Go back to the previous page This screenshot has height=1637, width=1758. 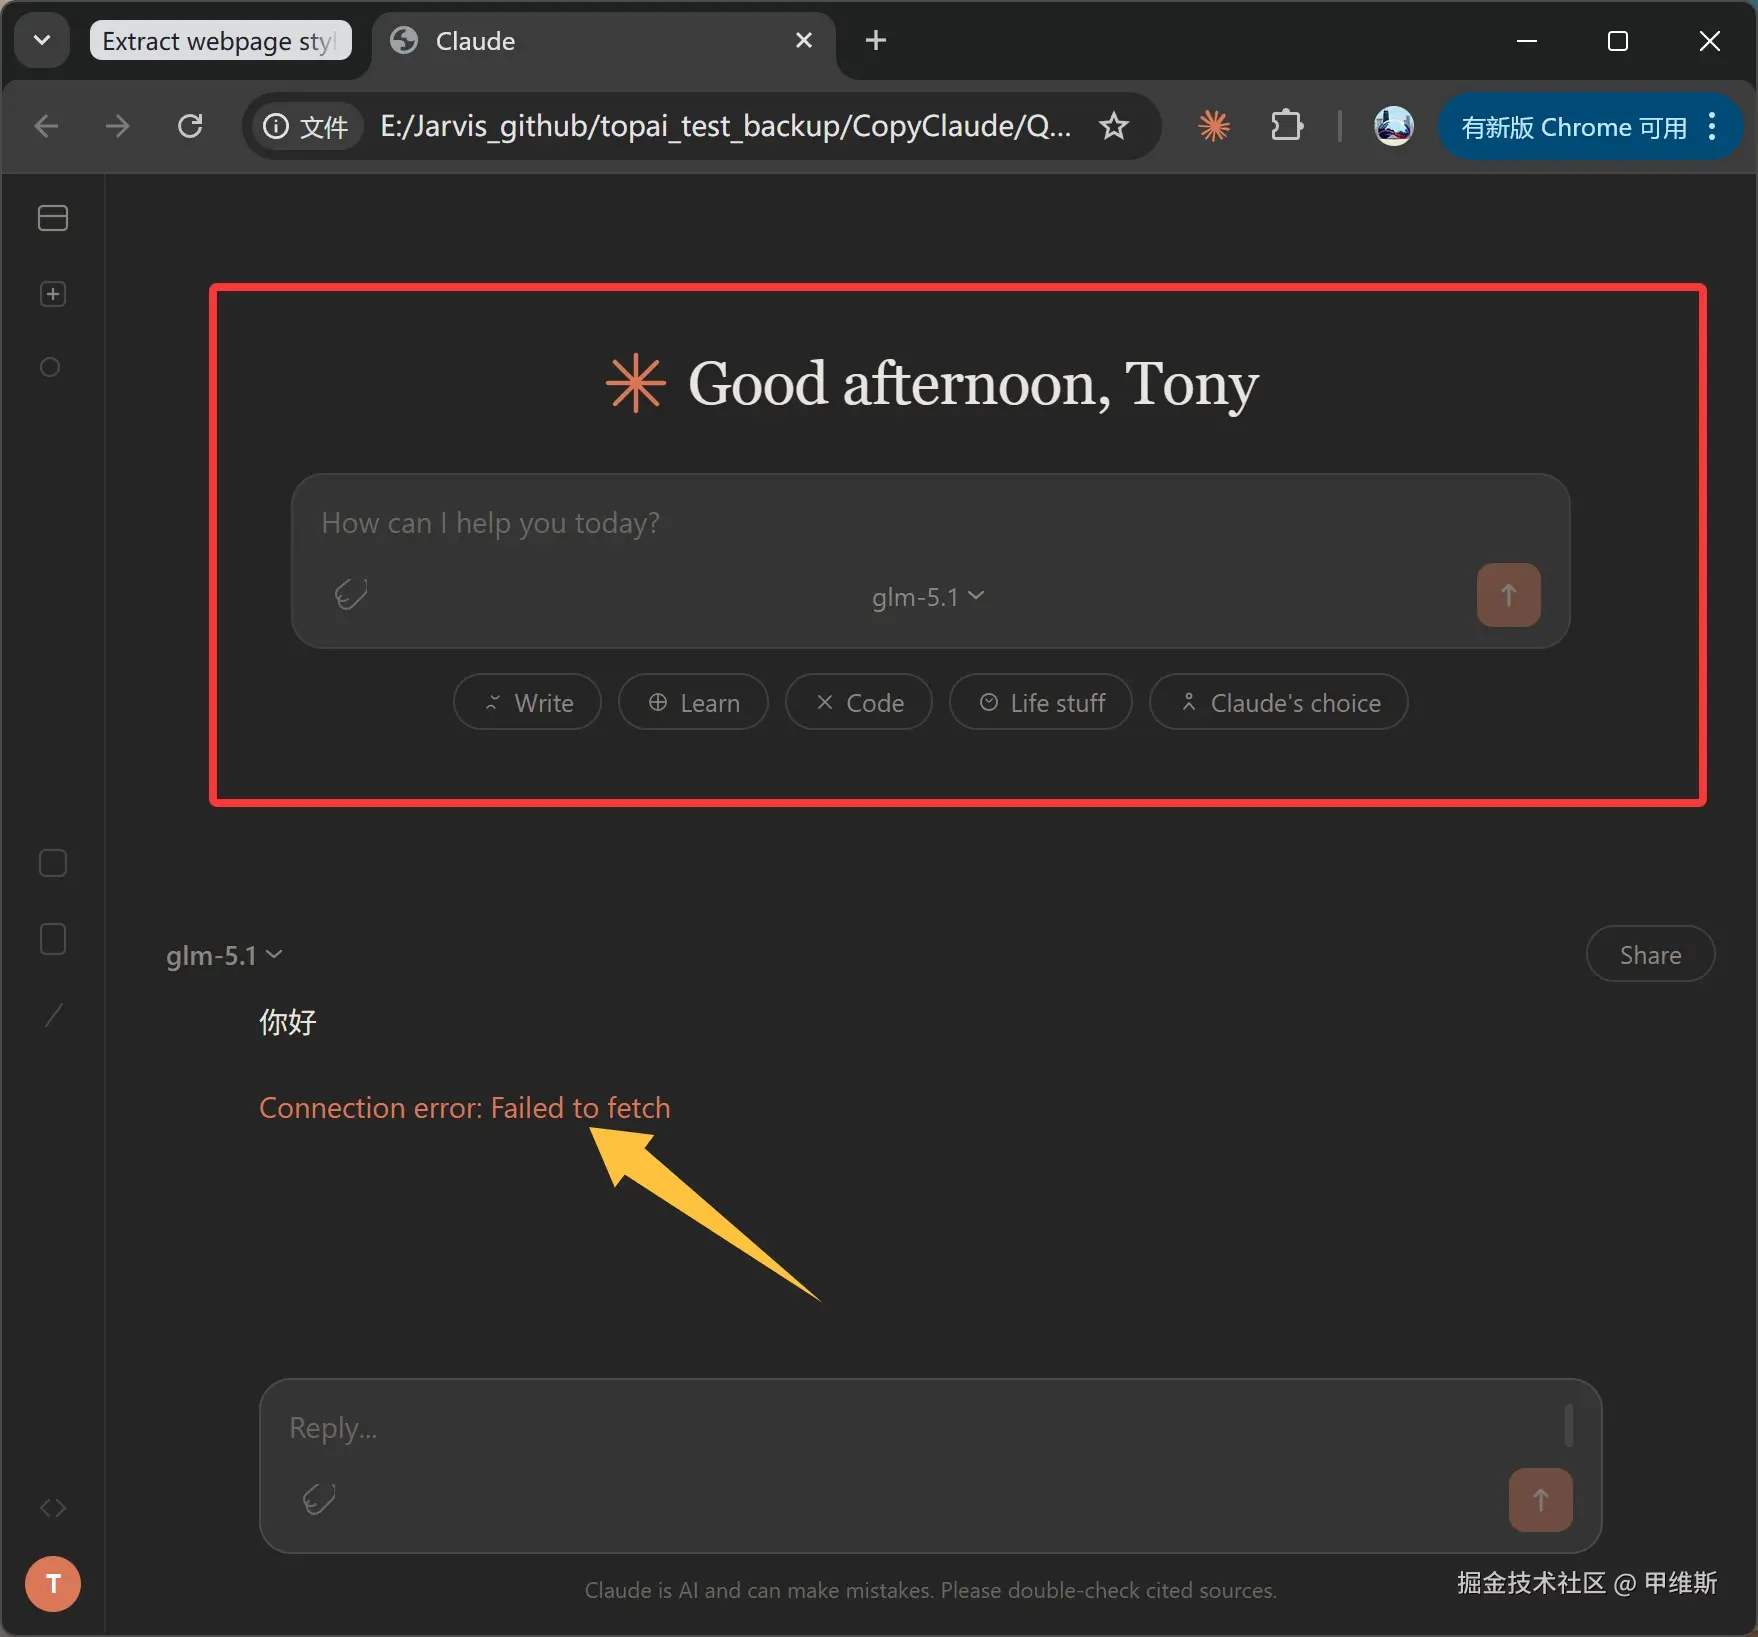point(46,126)
